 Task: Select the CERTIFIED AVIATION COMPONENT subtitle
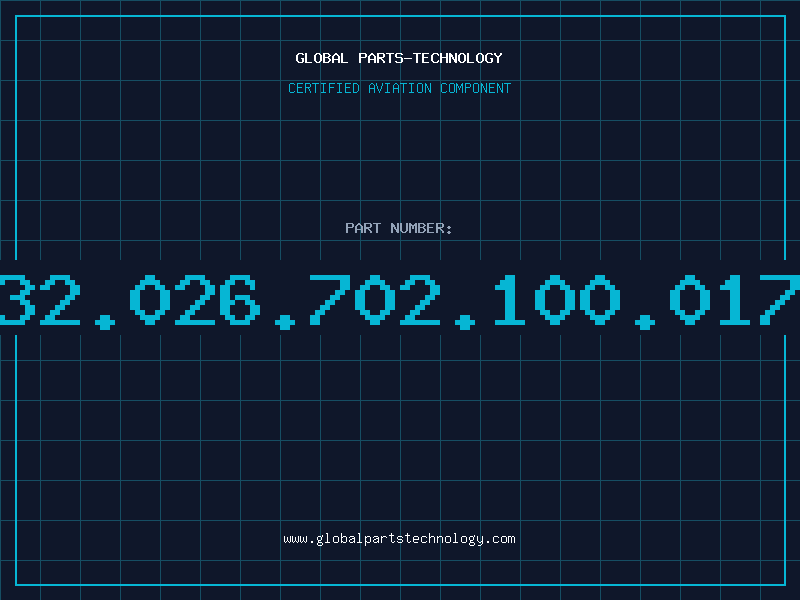point(399,88)
